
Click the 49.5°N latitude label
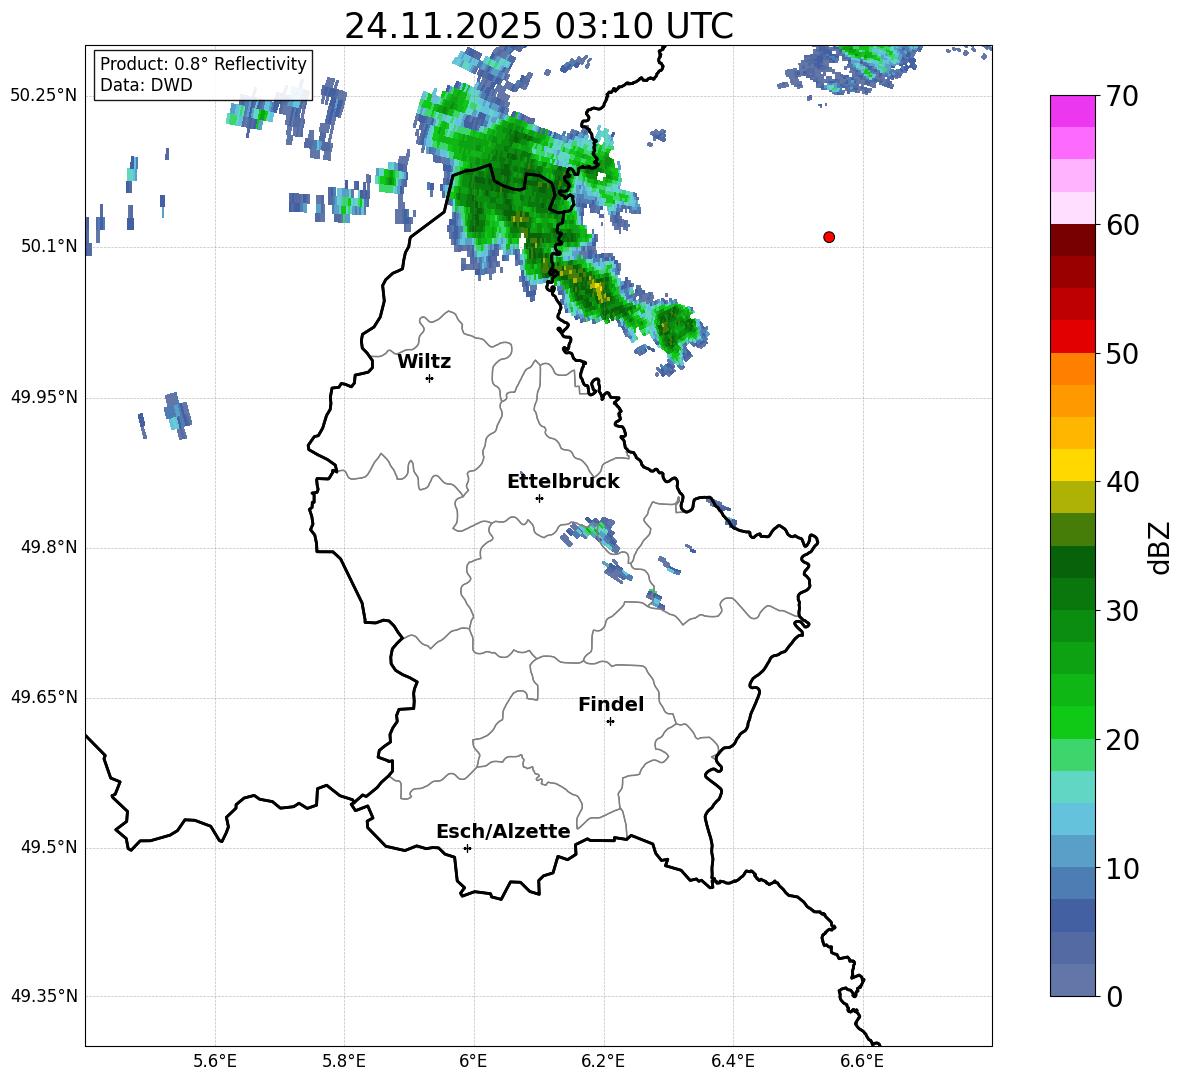click(49, 847)
